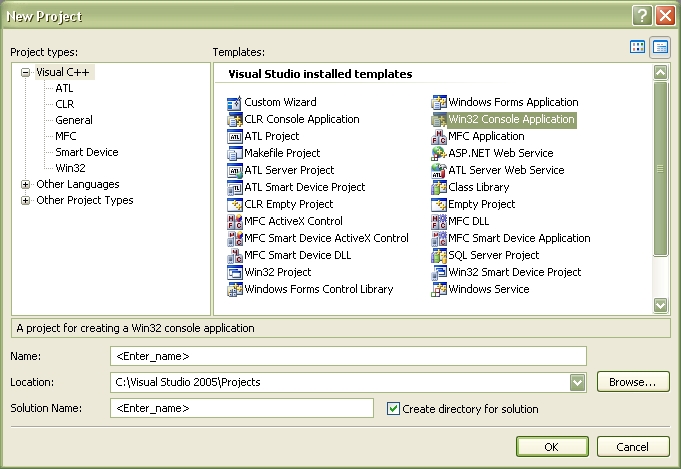
Task: Select the ATL Server Web Service icon
Action: point(439,171)
